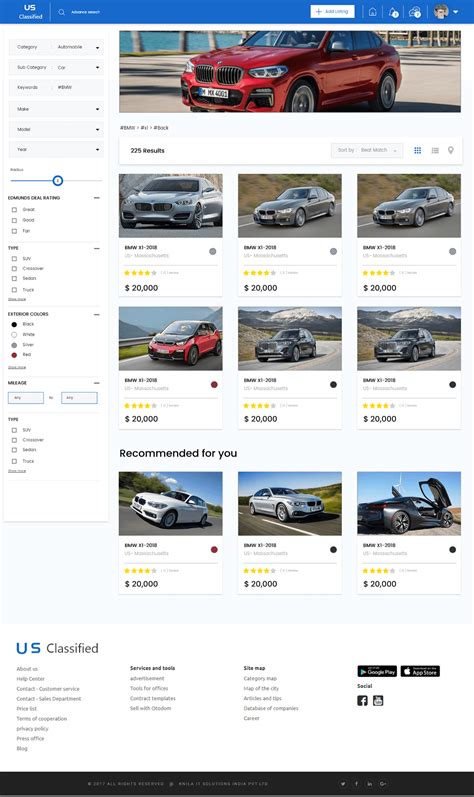
Task: Collapse the Exterior Colors section
Action: [x=97, y=315]
